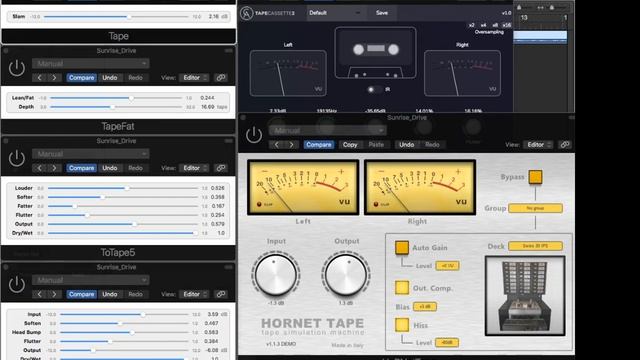
Task: Click the second lock icon above the timeline ruler
Action: 552,7
